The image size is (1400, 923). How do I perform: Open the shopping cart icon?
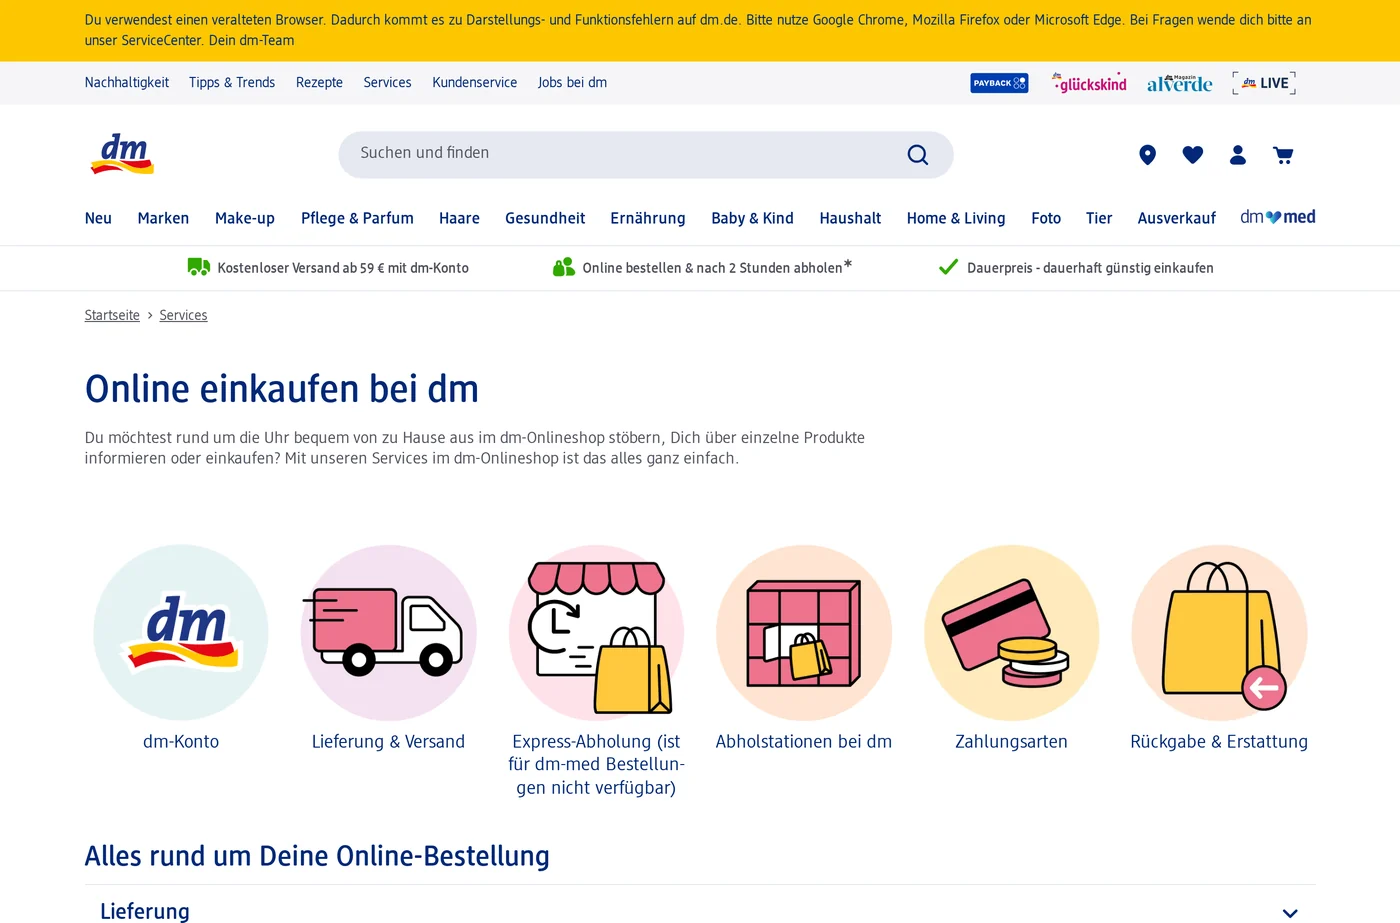(1283, 155)
